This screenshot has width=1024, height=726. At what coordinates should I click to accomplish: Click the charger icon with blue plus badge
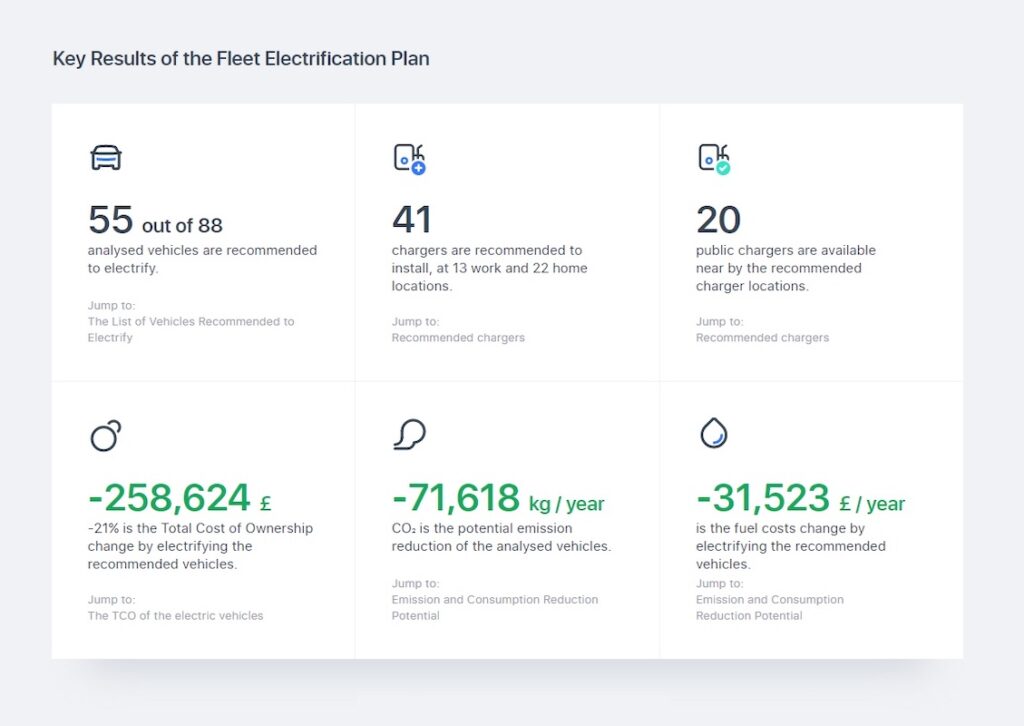click(x=409, y=158)
